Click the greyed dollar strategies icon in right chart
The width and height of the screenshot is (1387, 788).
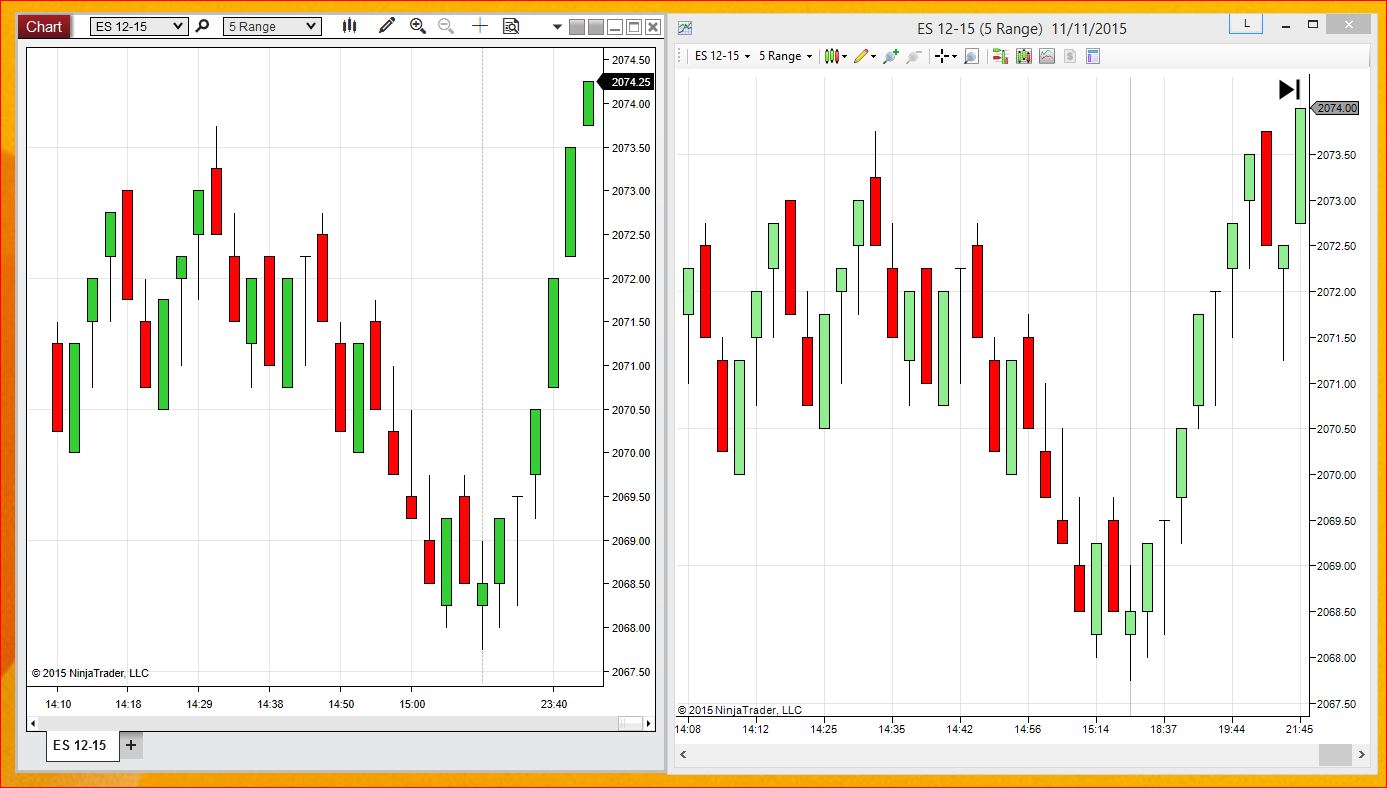point(1070,57)
